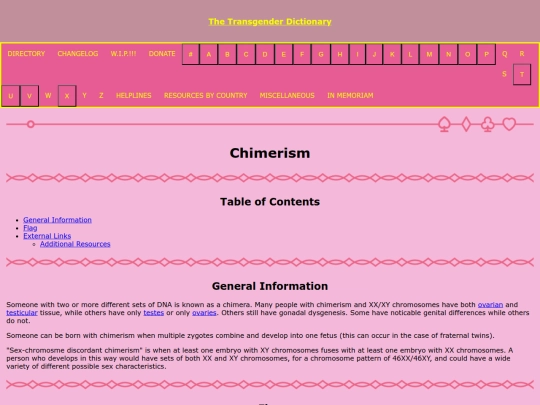Jump to Additional Resources sub-link
The image size is (540, 405).
[x=75, y=244]
